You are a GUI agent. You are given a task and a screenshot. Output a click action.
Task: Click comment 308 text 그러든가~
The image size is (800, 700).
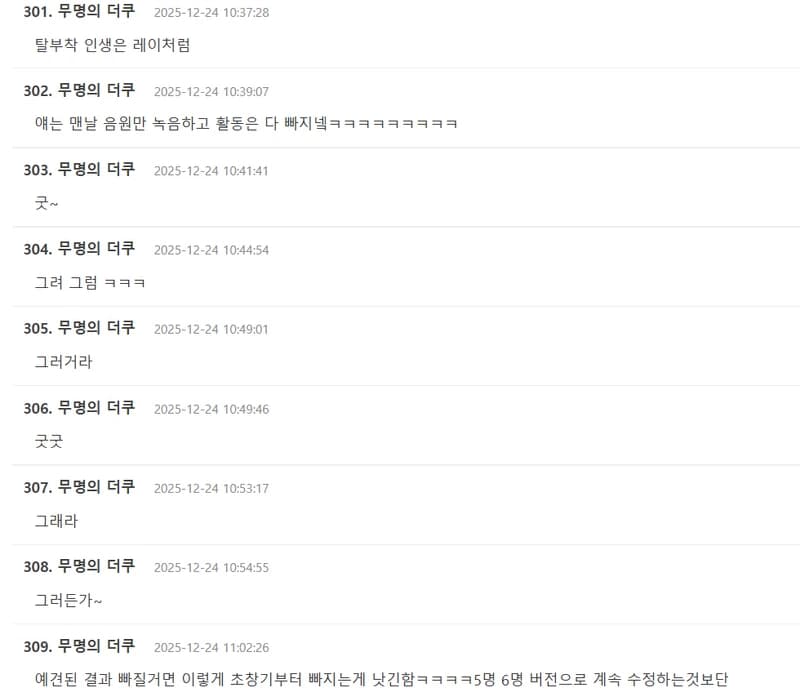click(68, 600)
